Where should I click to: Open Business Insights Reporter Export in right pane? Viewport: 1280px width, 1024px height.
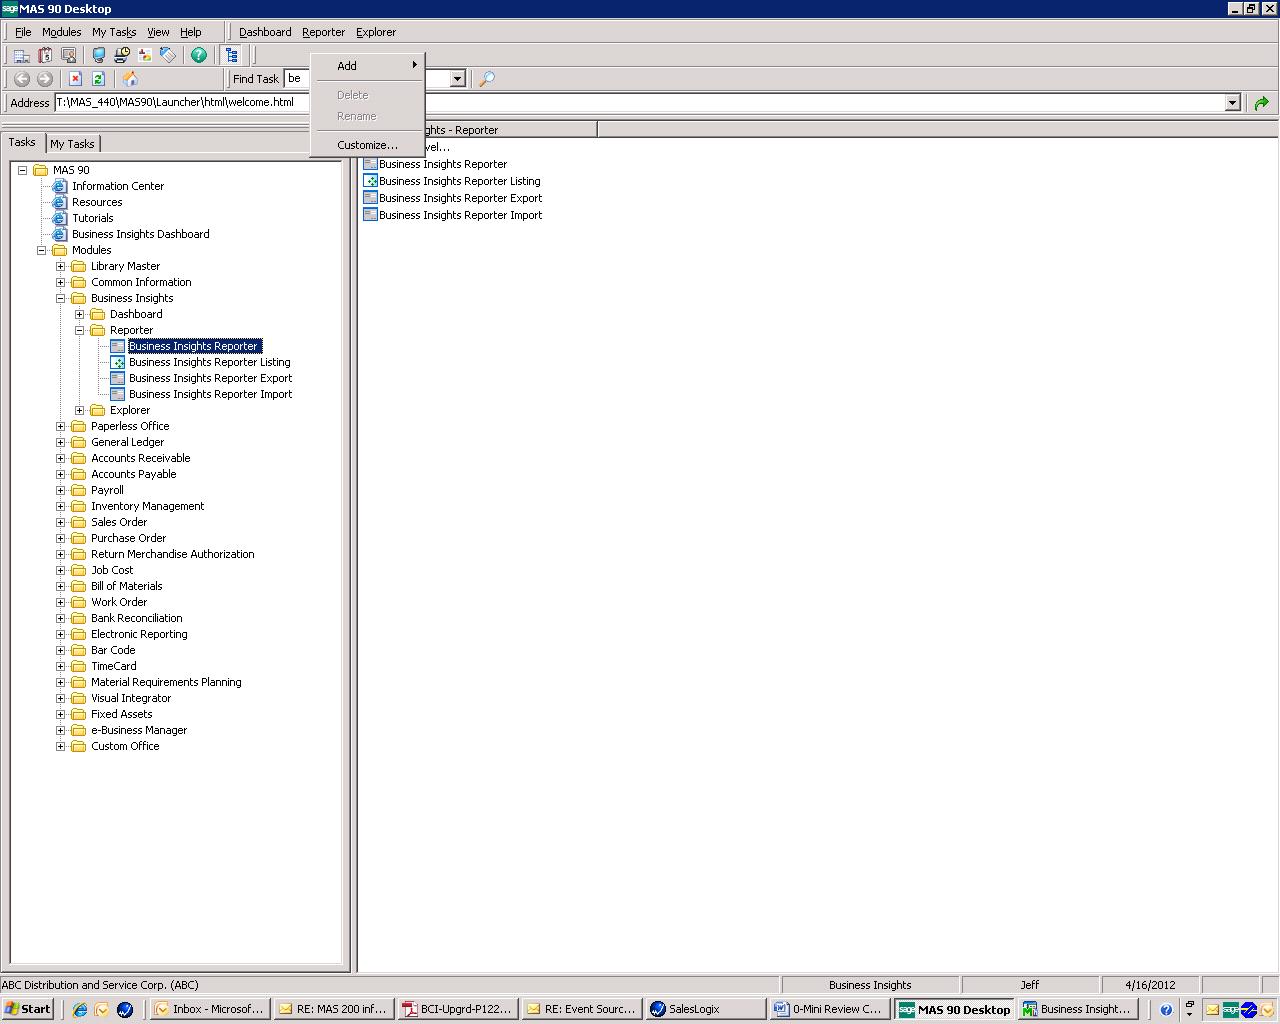(460, 198)
